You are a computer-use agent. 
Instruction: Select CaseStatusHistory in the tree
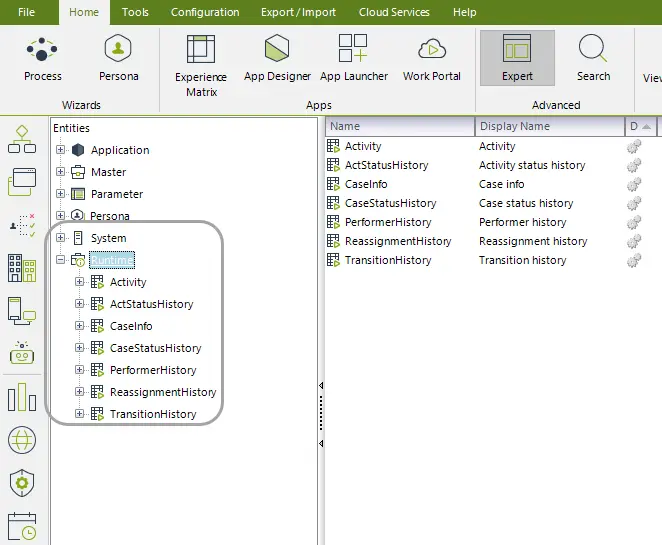(155, 348)
